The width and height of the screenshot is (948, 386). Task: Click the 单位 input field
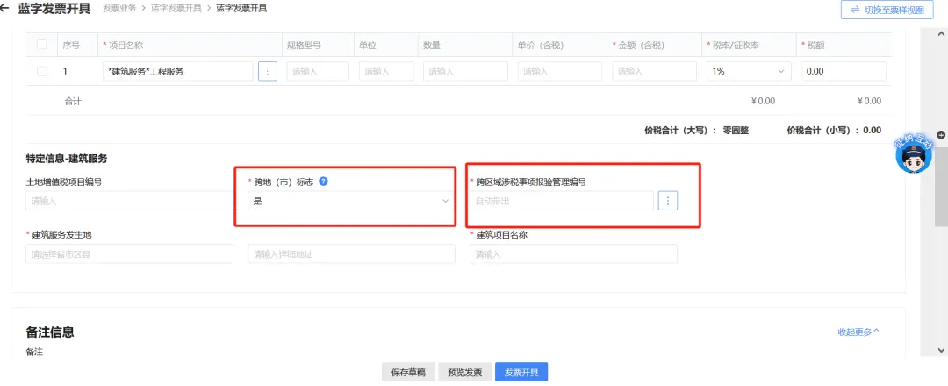coord(386,71)
